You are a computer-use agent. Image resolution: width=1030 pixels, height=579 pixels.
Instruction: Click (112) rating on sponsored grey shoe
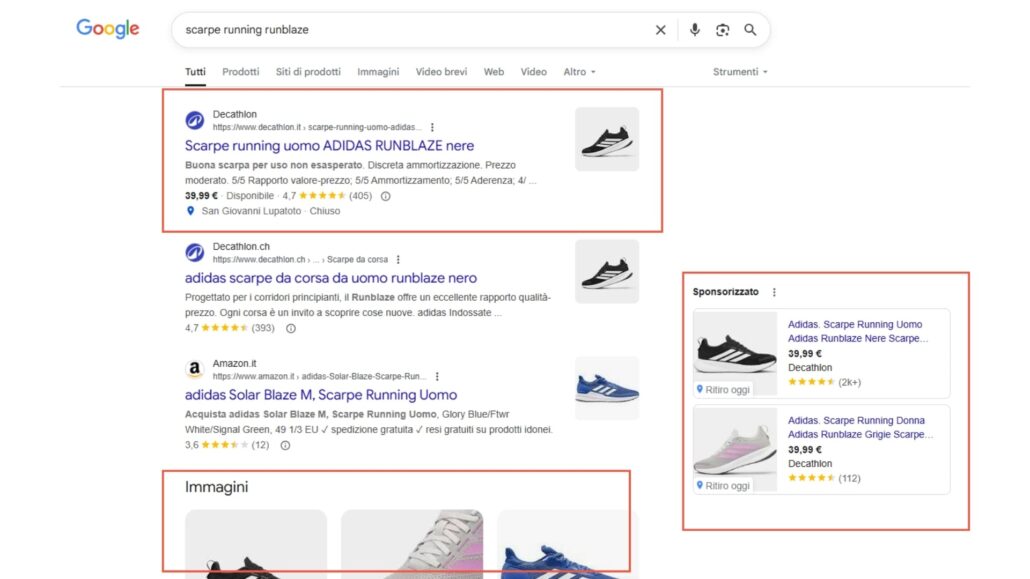[x=849, y=478]
